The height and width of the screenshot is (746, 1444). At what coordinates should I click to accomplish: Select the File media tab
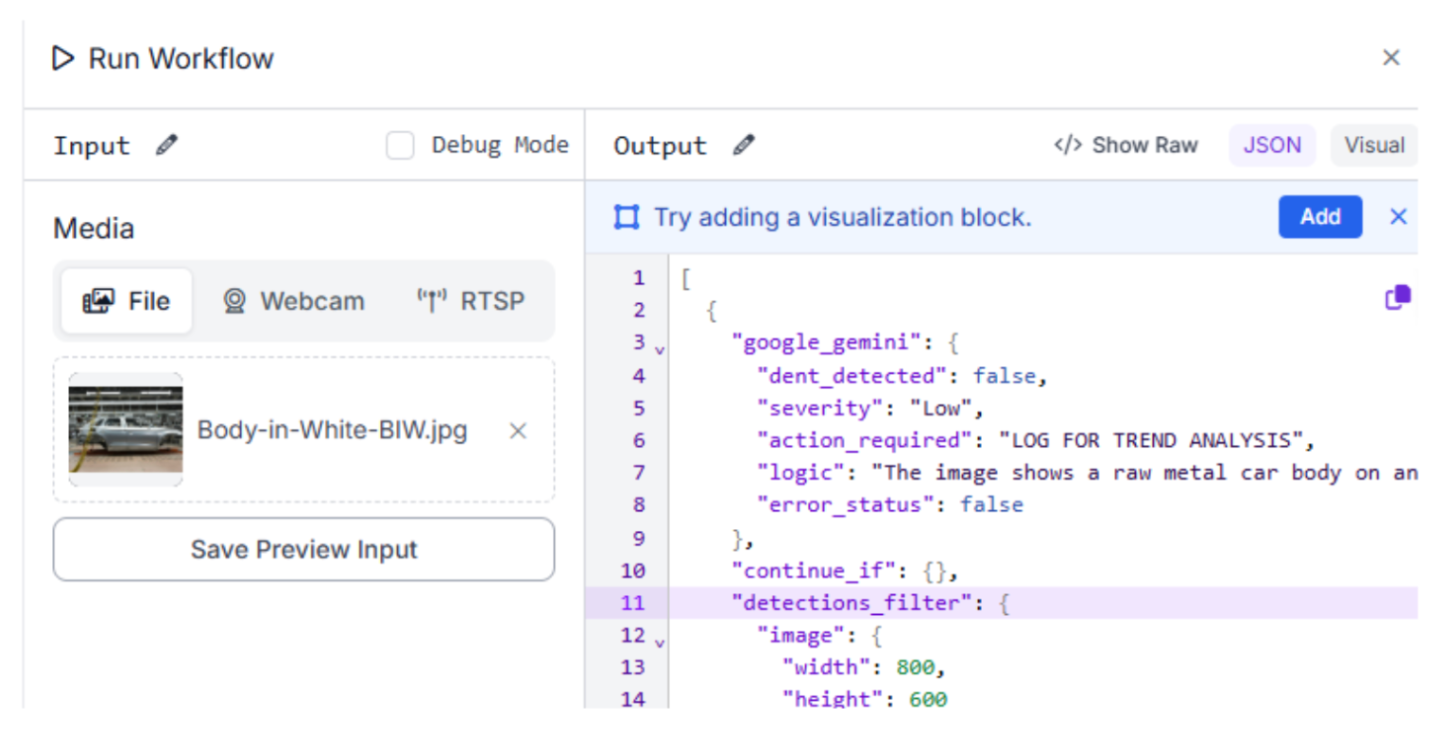(126, 301)
